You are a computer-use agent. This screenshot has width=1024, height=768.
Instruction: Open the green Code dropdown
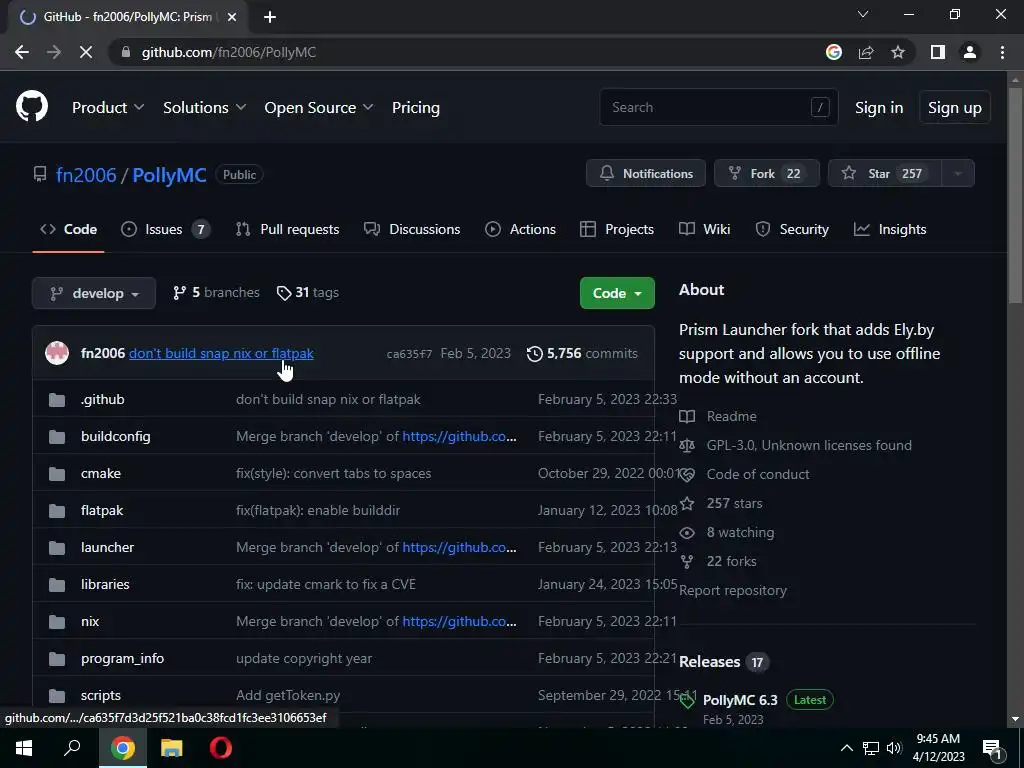(x=617, y=293)
